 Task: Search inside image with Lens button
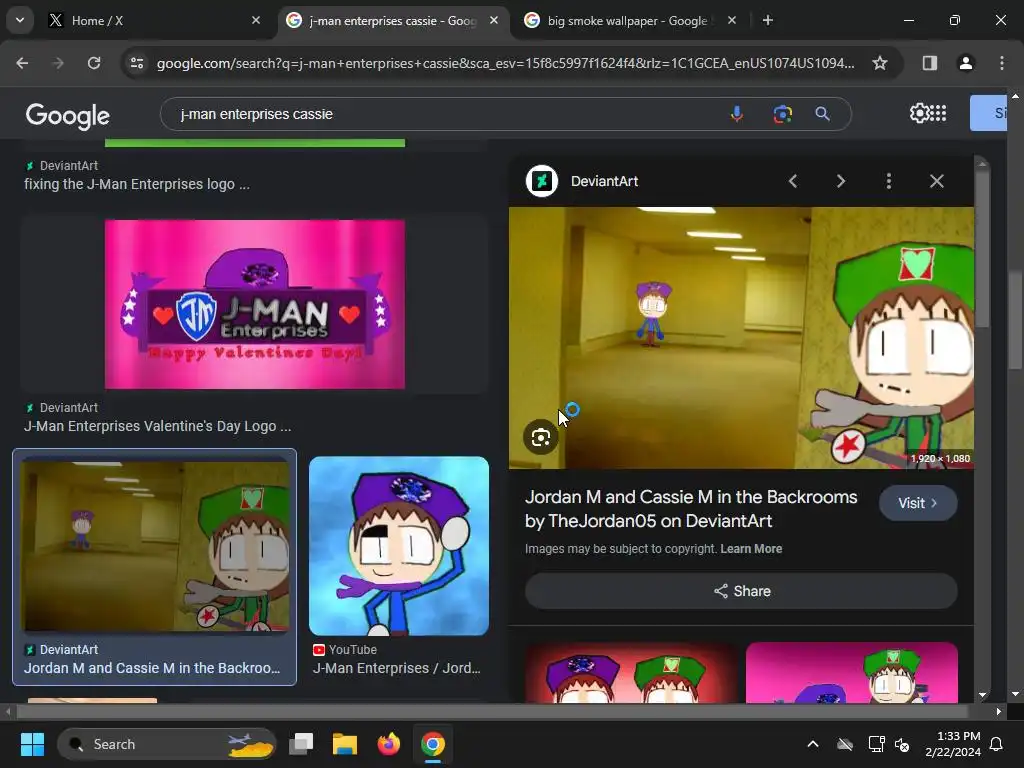click(x=541, y=438)
